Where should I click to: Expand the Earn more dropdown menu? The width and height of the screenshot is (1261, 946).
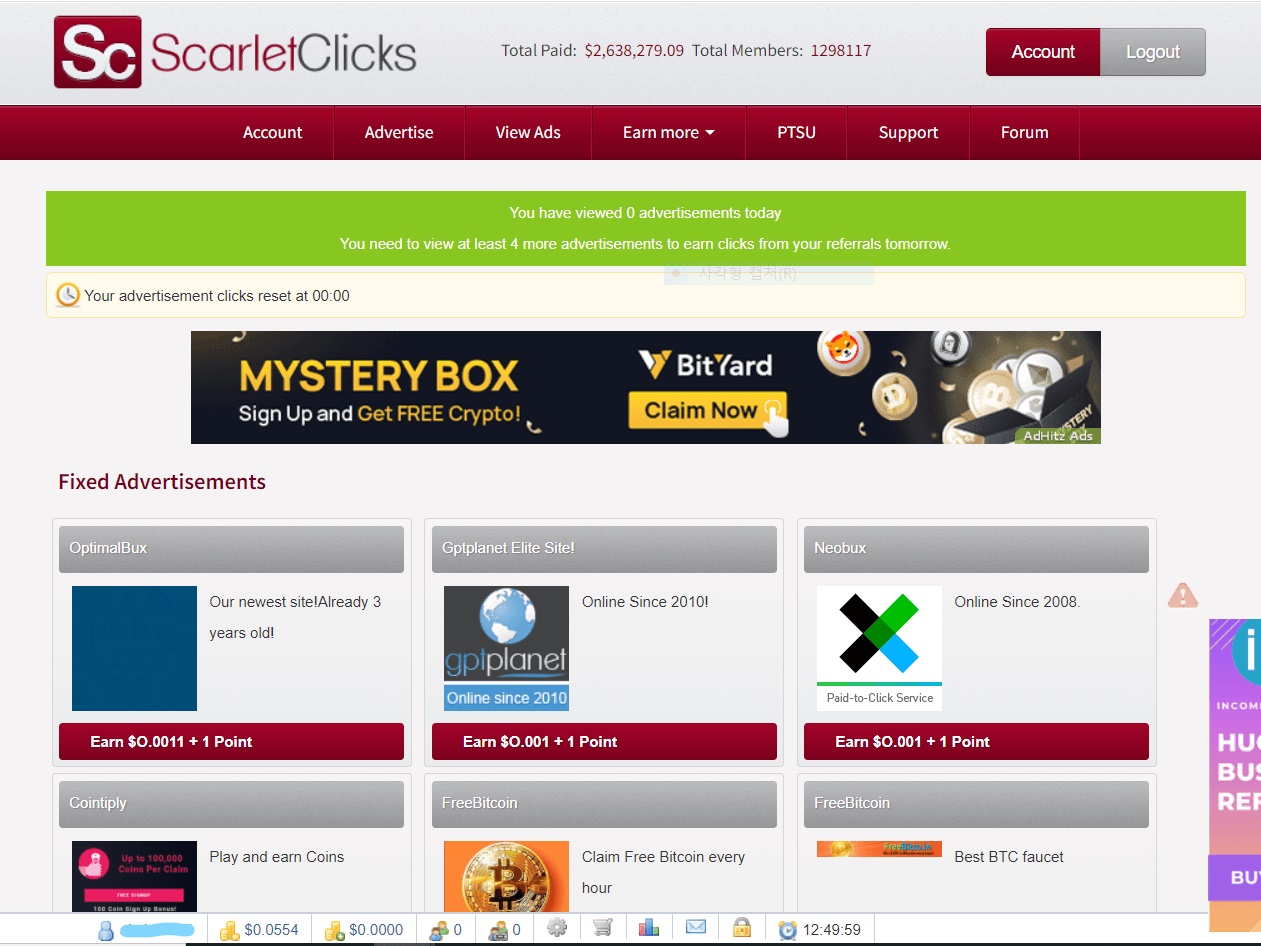click(x=668, y=133)
